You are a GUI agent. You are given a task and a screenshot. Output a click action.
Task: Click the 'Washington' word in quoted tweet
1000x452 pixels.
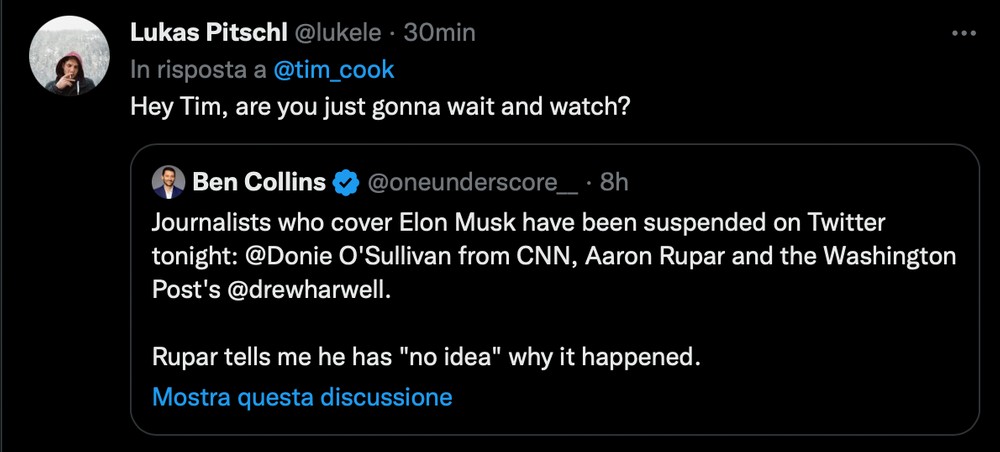pos(879,256)
